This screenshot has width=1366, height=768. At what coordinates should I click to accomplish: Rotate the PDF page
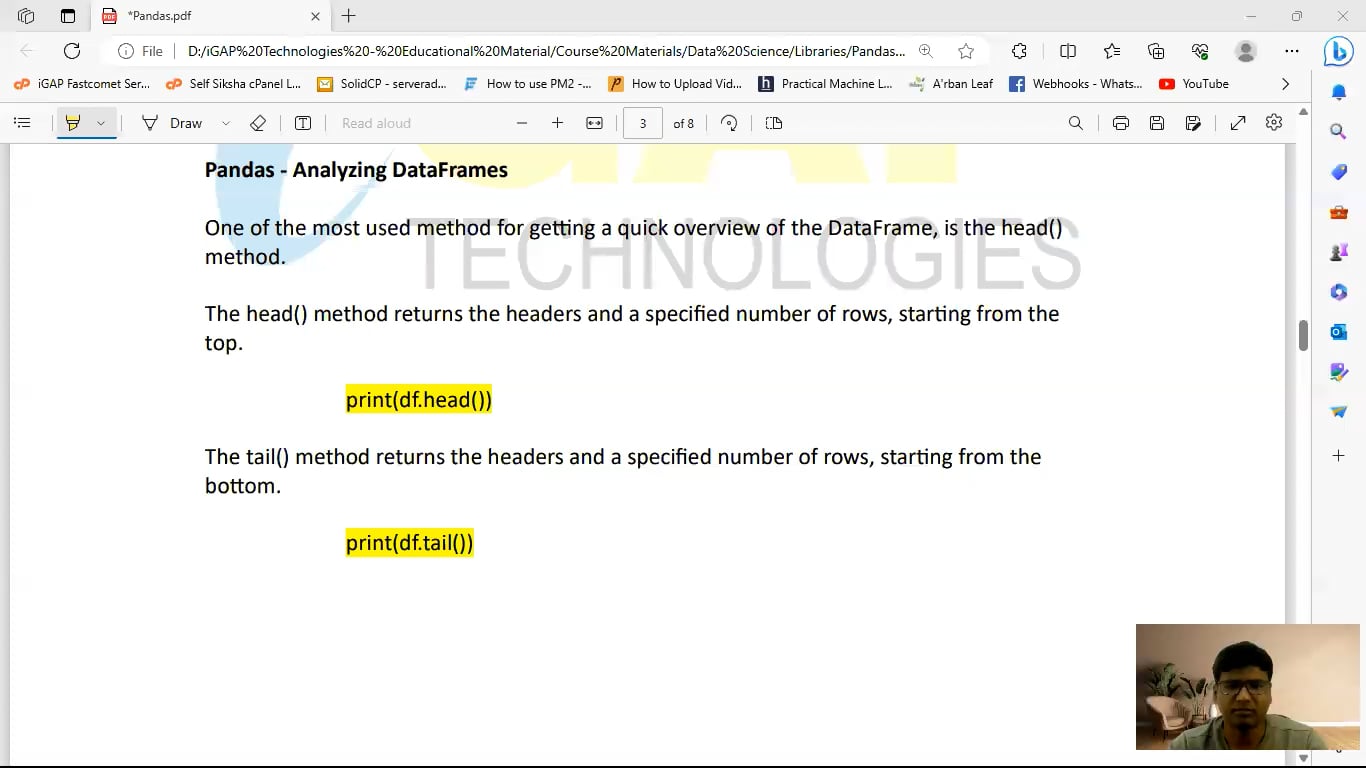(x=729, y=123)
